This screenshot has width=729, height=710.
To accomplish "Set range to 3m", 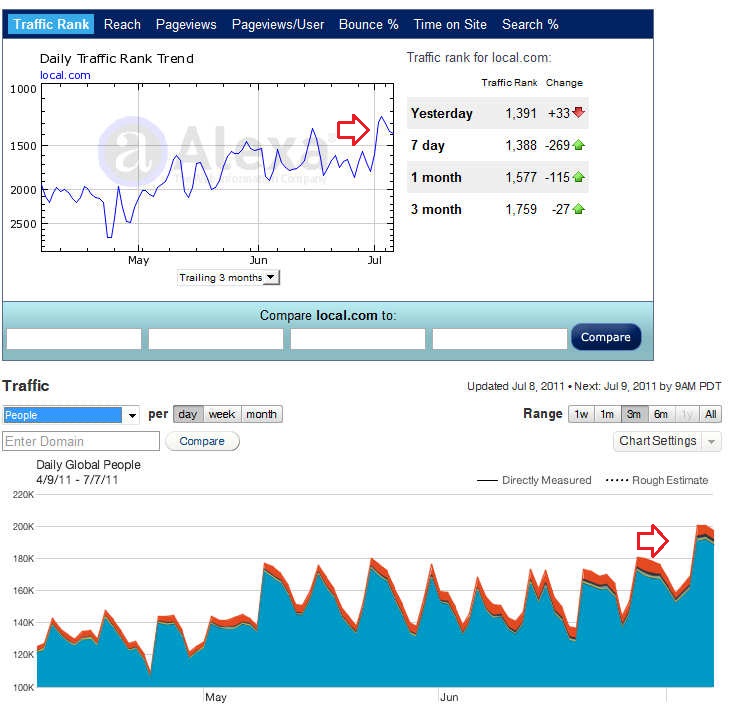I will coord(634,414).
